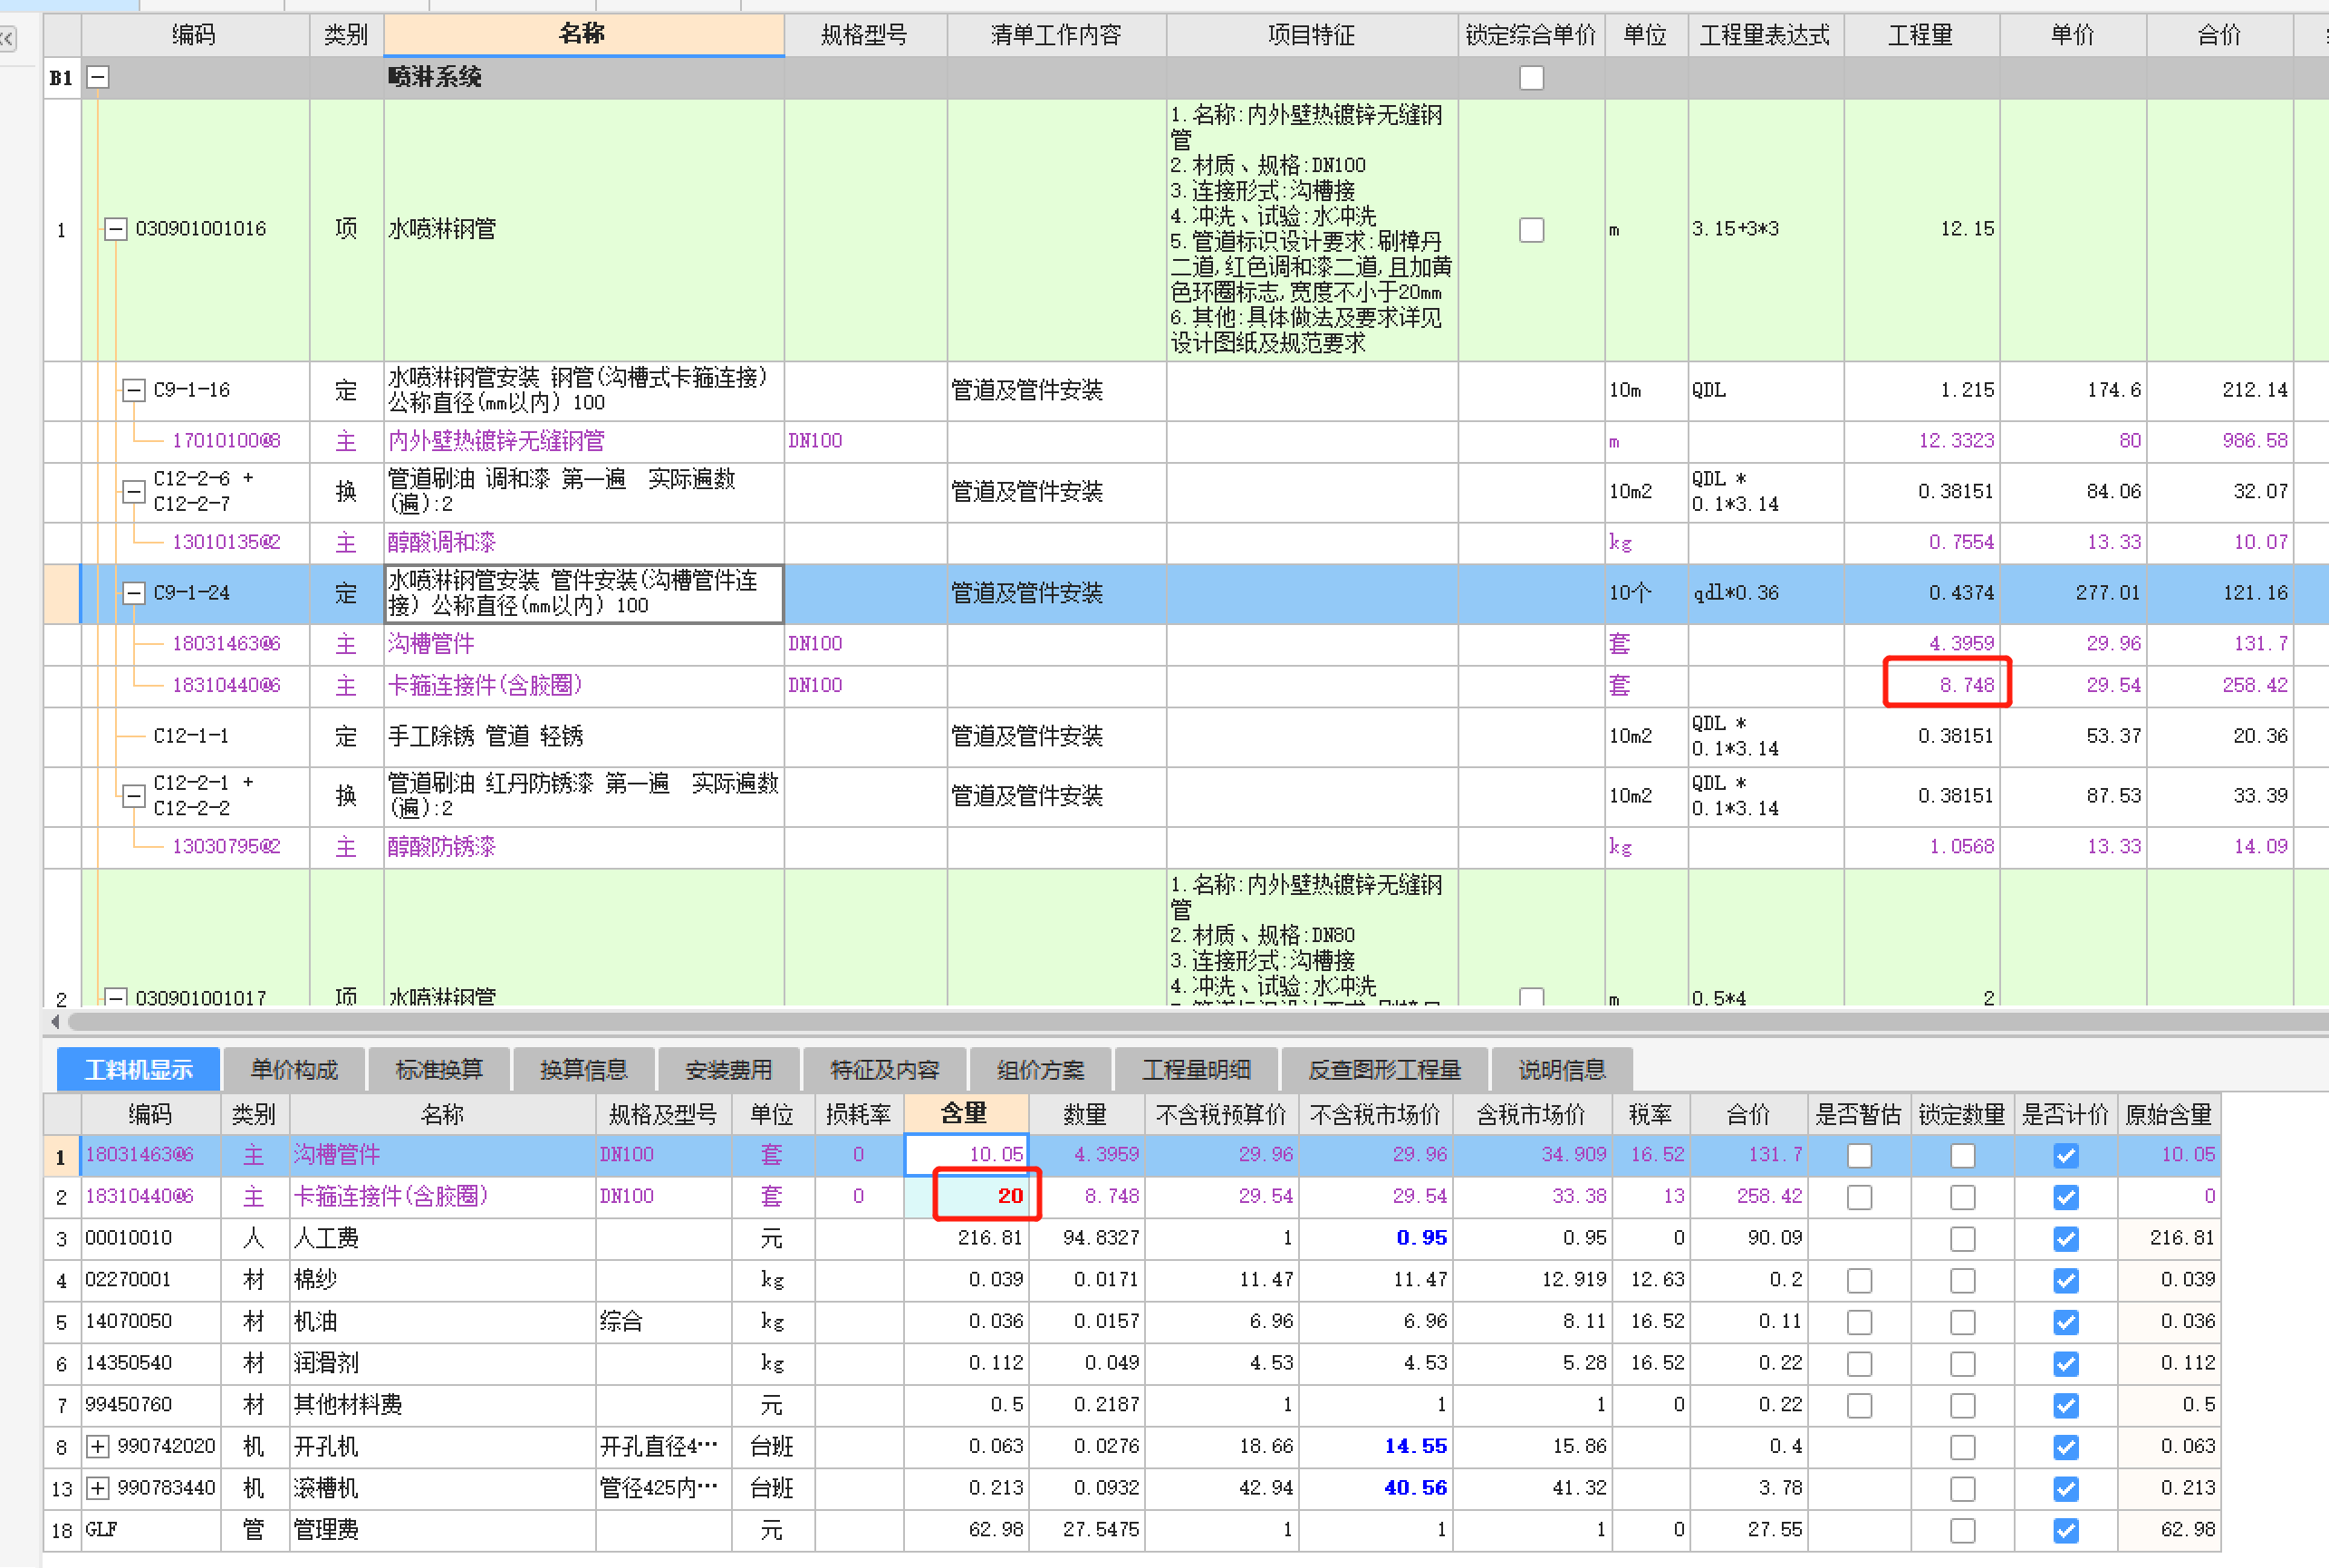
Task: Click unit price 174.6 of C9-1-16
Action: 2113,390
